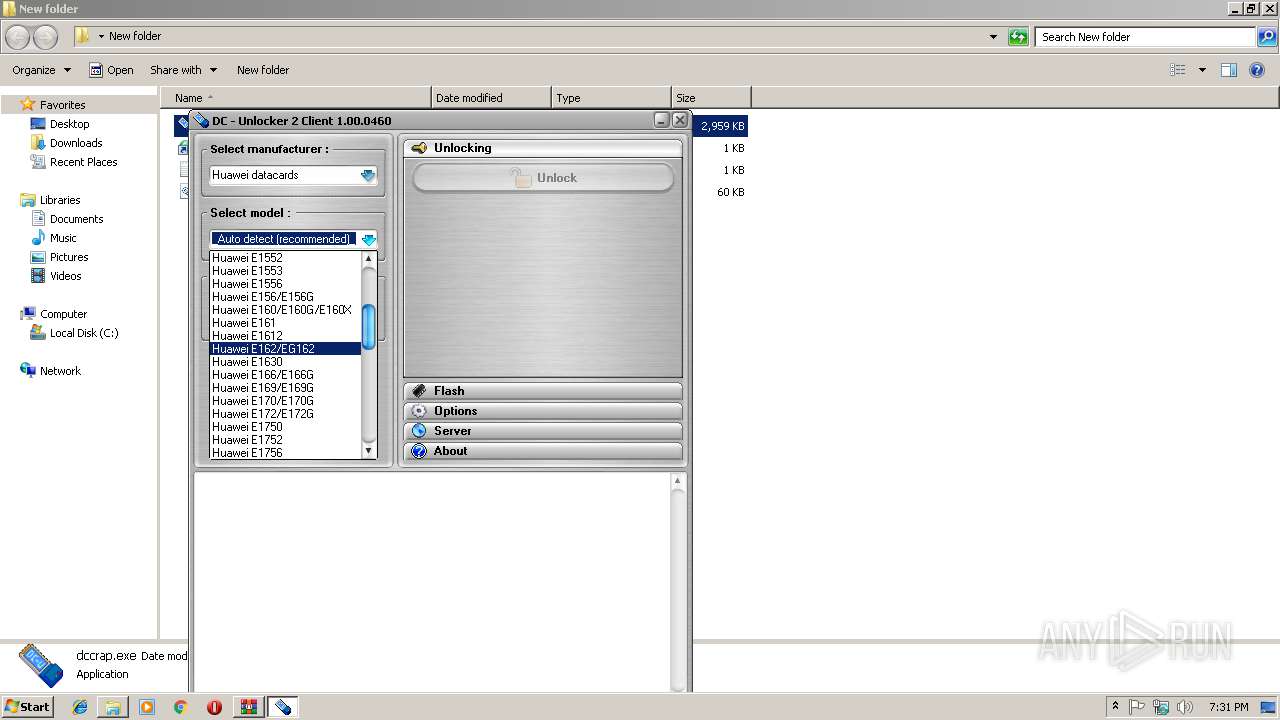Launch Internet Explorer from taskbar
Viewport: 1280px width, 720px height.
(x=80, y=707)
